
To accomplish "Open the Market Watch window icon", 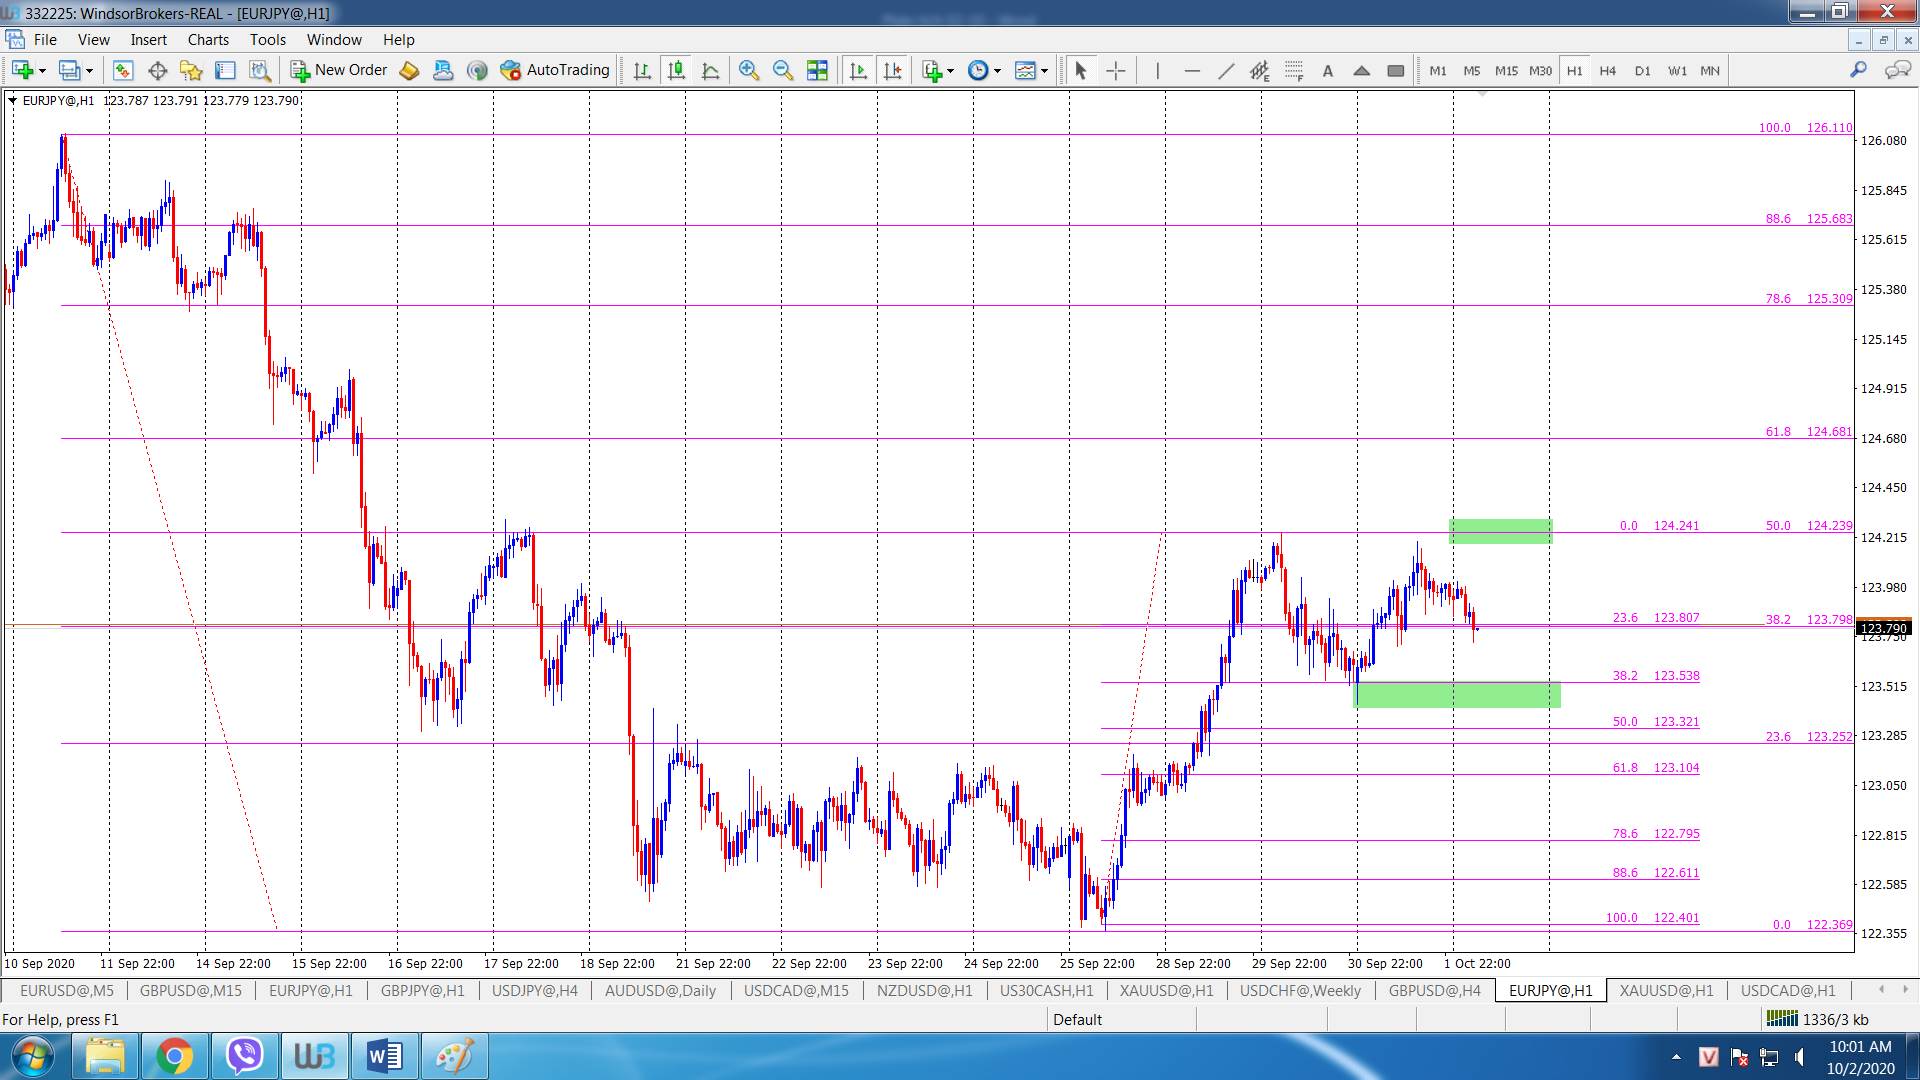I will [123, 70].
